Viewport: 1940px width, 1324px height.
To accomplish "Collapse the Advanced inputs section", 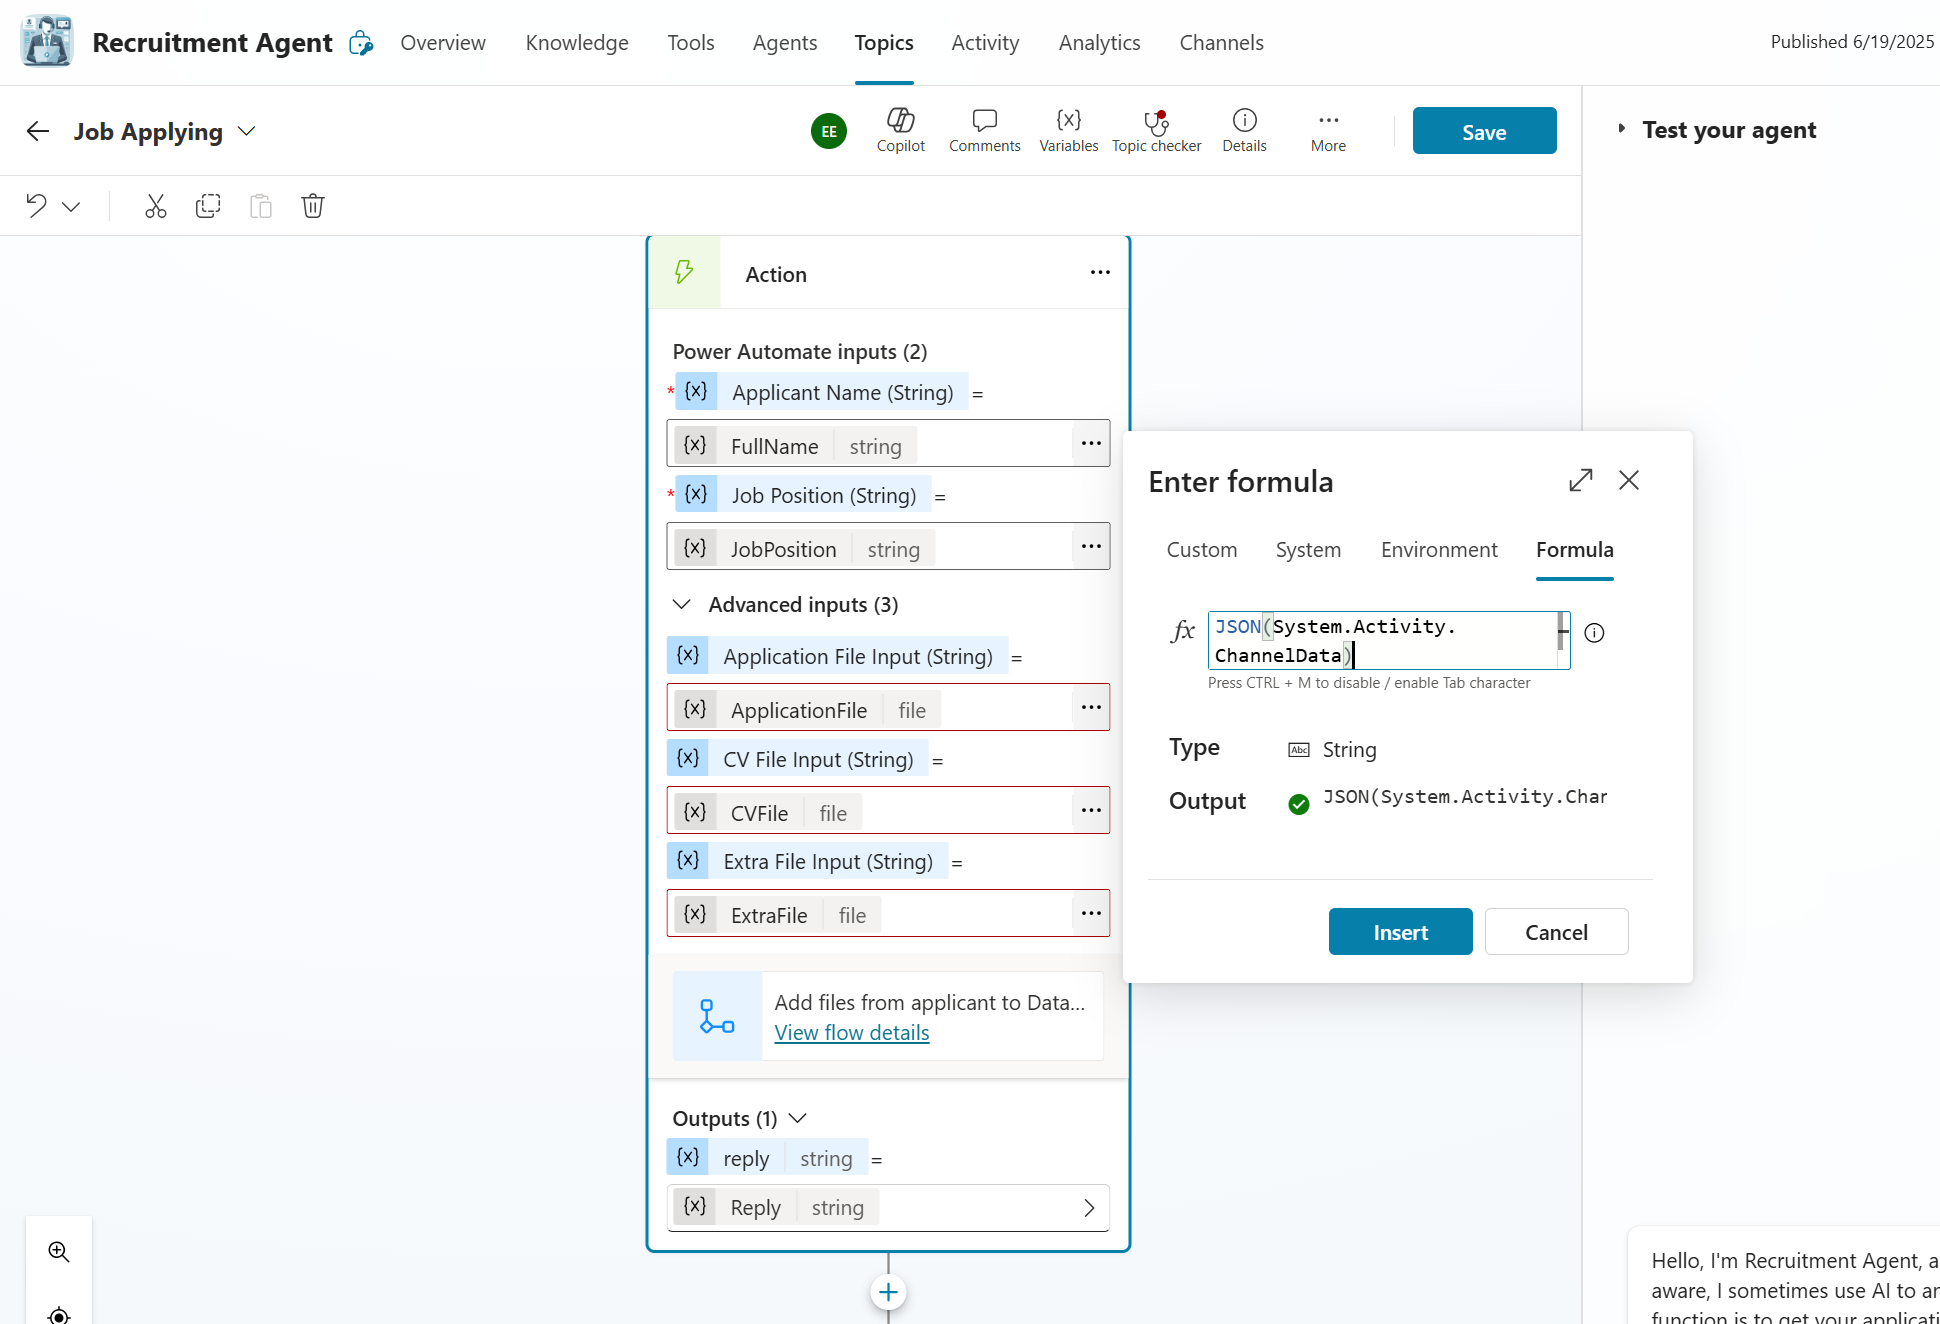I will [x=682, y=604].
